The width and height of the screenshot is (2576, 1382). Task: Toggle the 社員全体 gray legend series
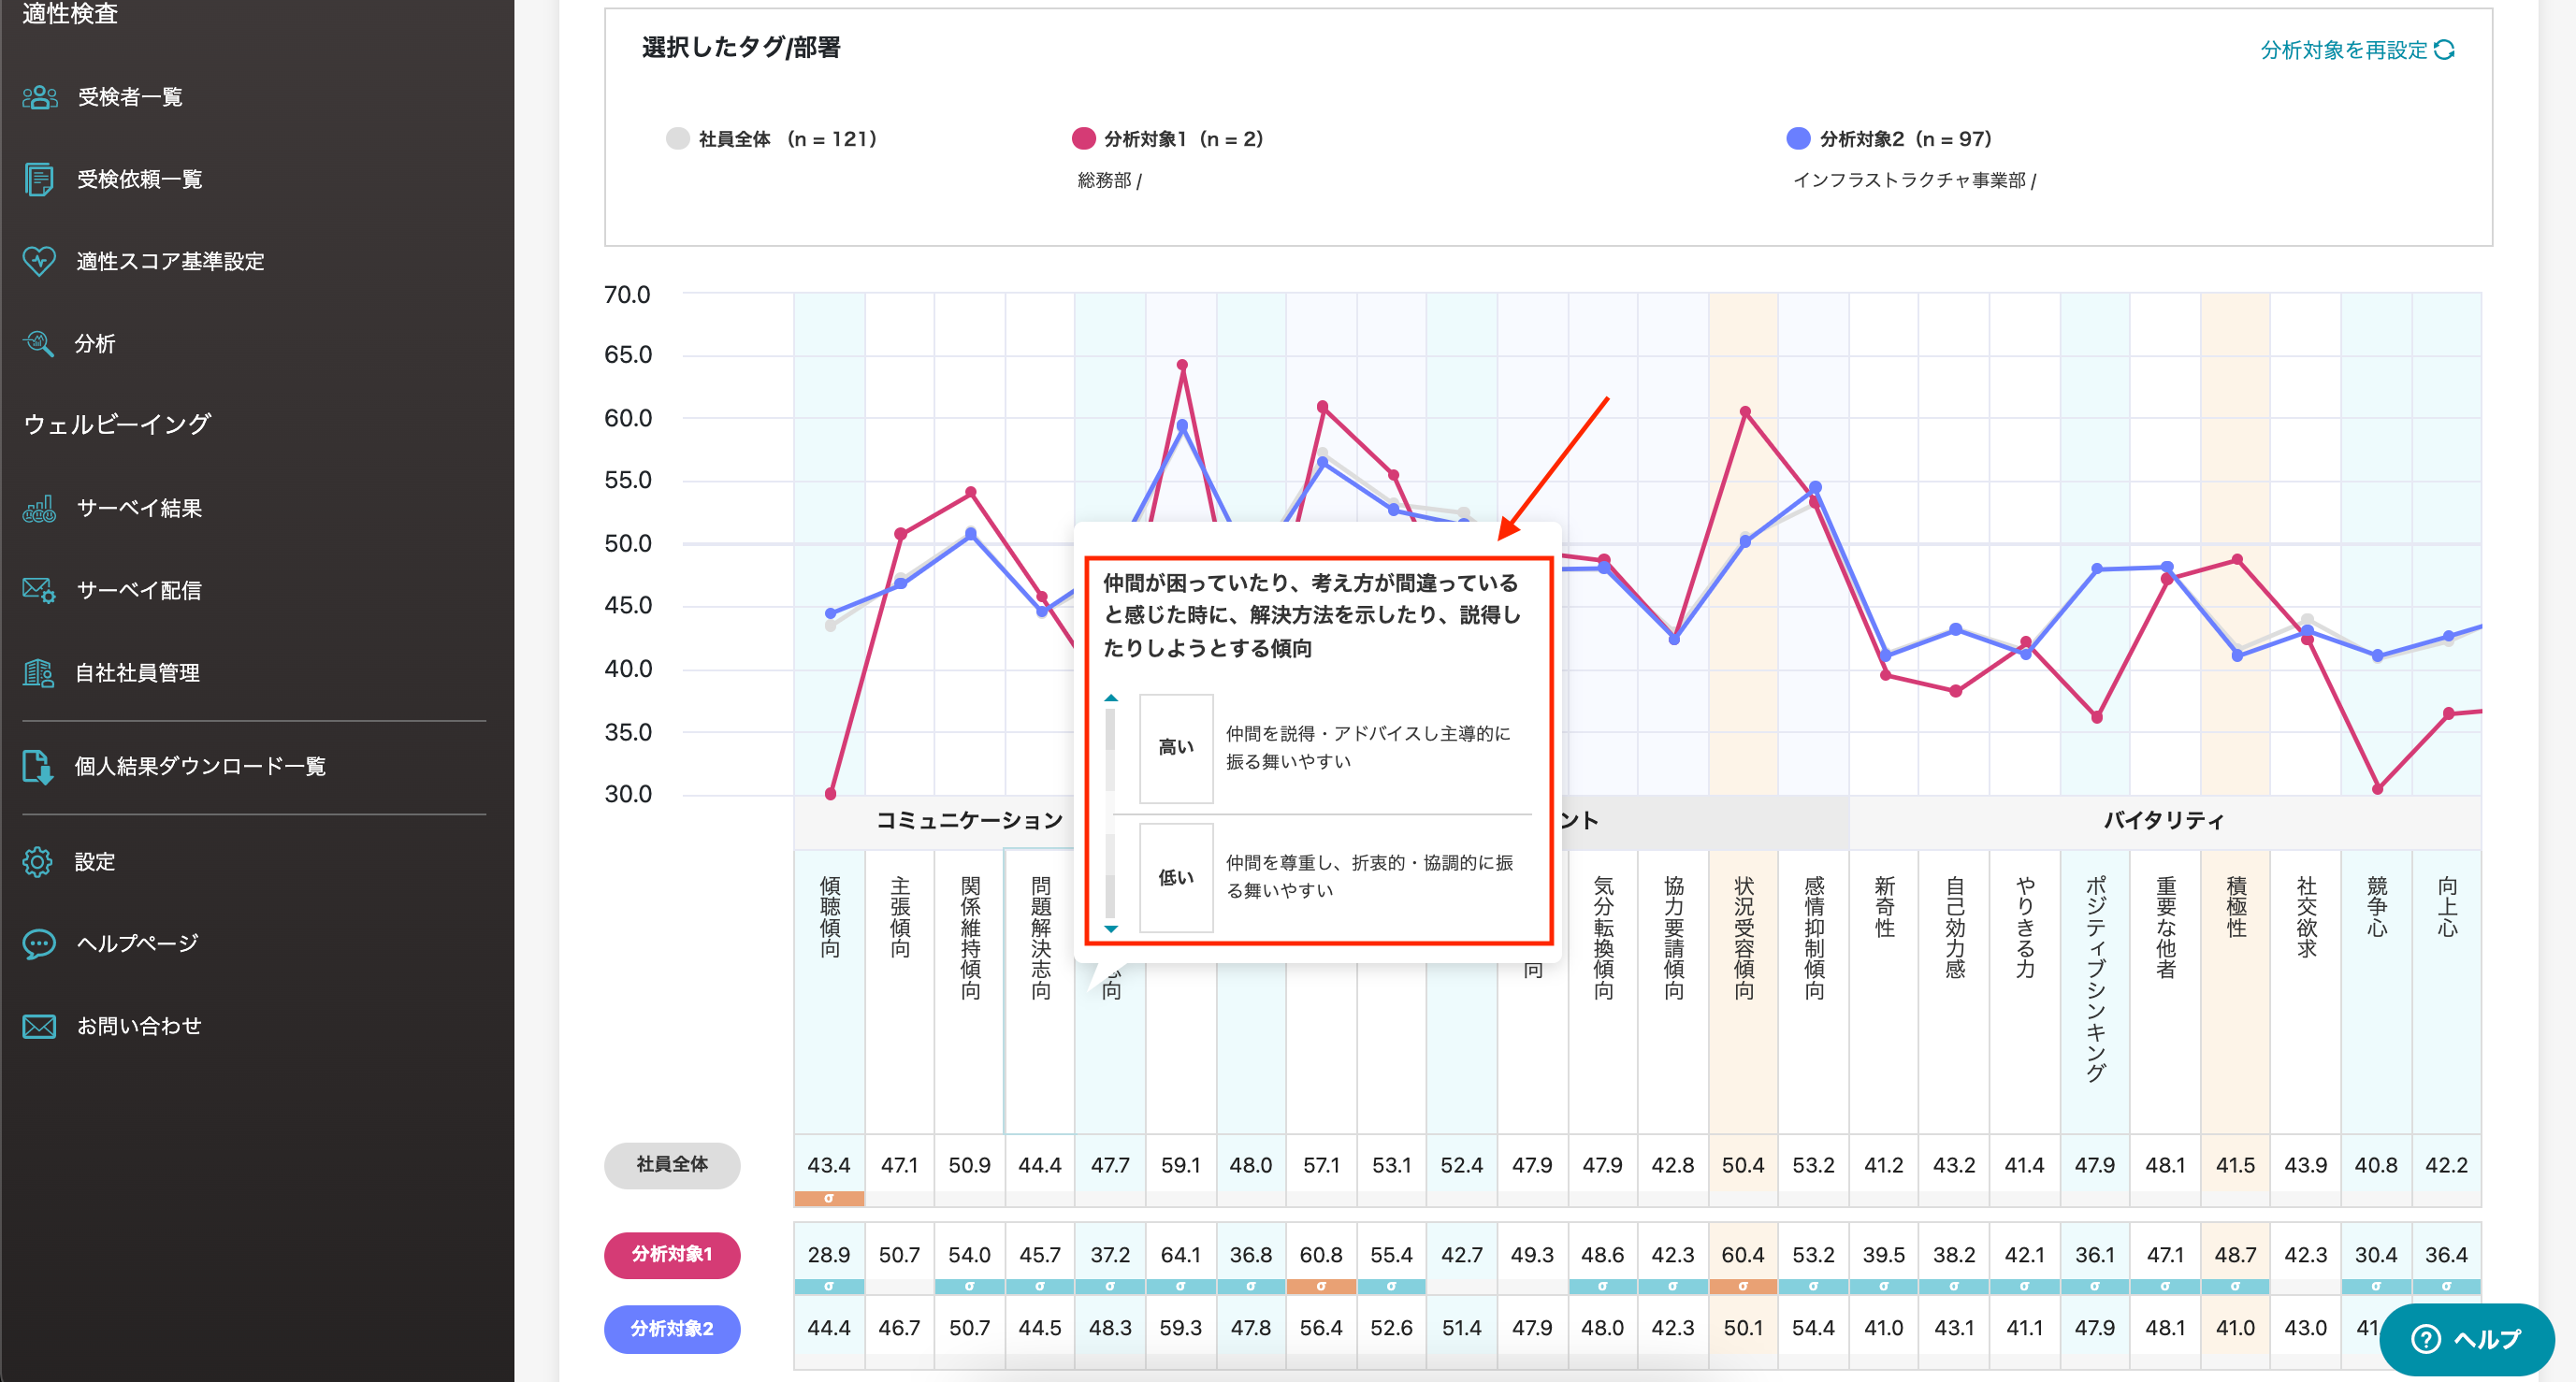678,139
